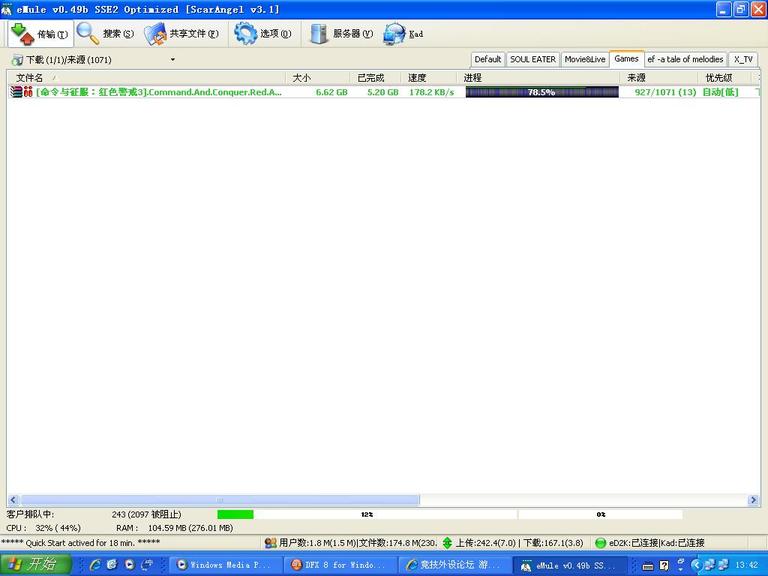Click the keyboard language bar icon in the tray
Screen dimensions: 768x576
point(648,566)
